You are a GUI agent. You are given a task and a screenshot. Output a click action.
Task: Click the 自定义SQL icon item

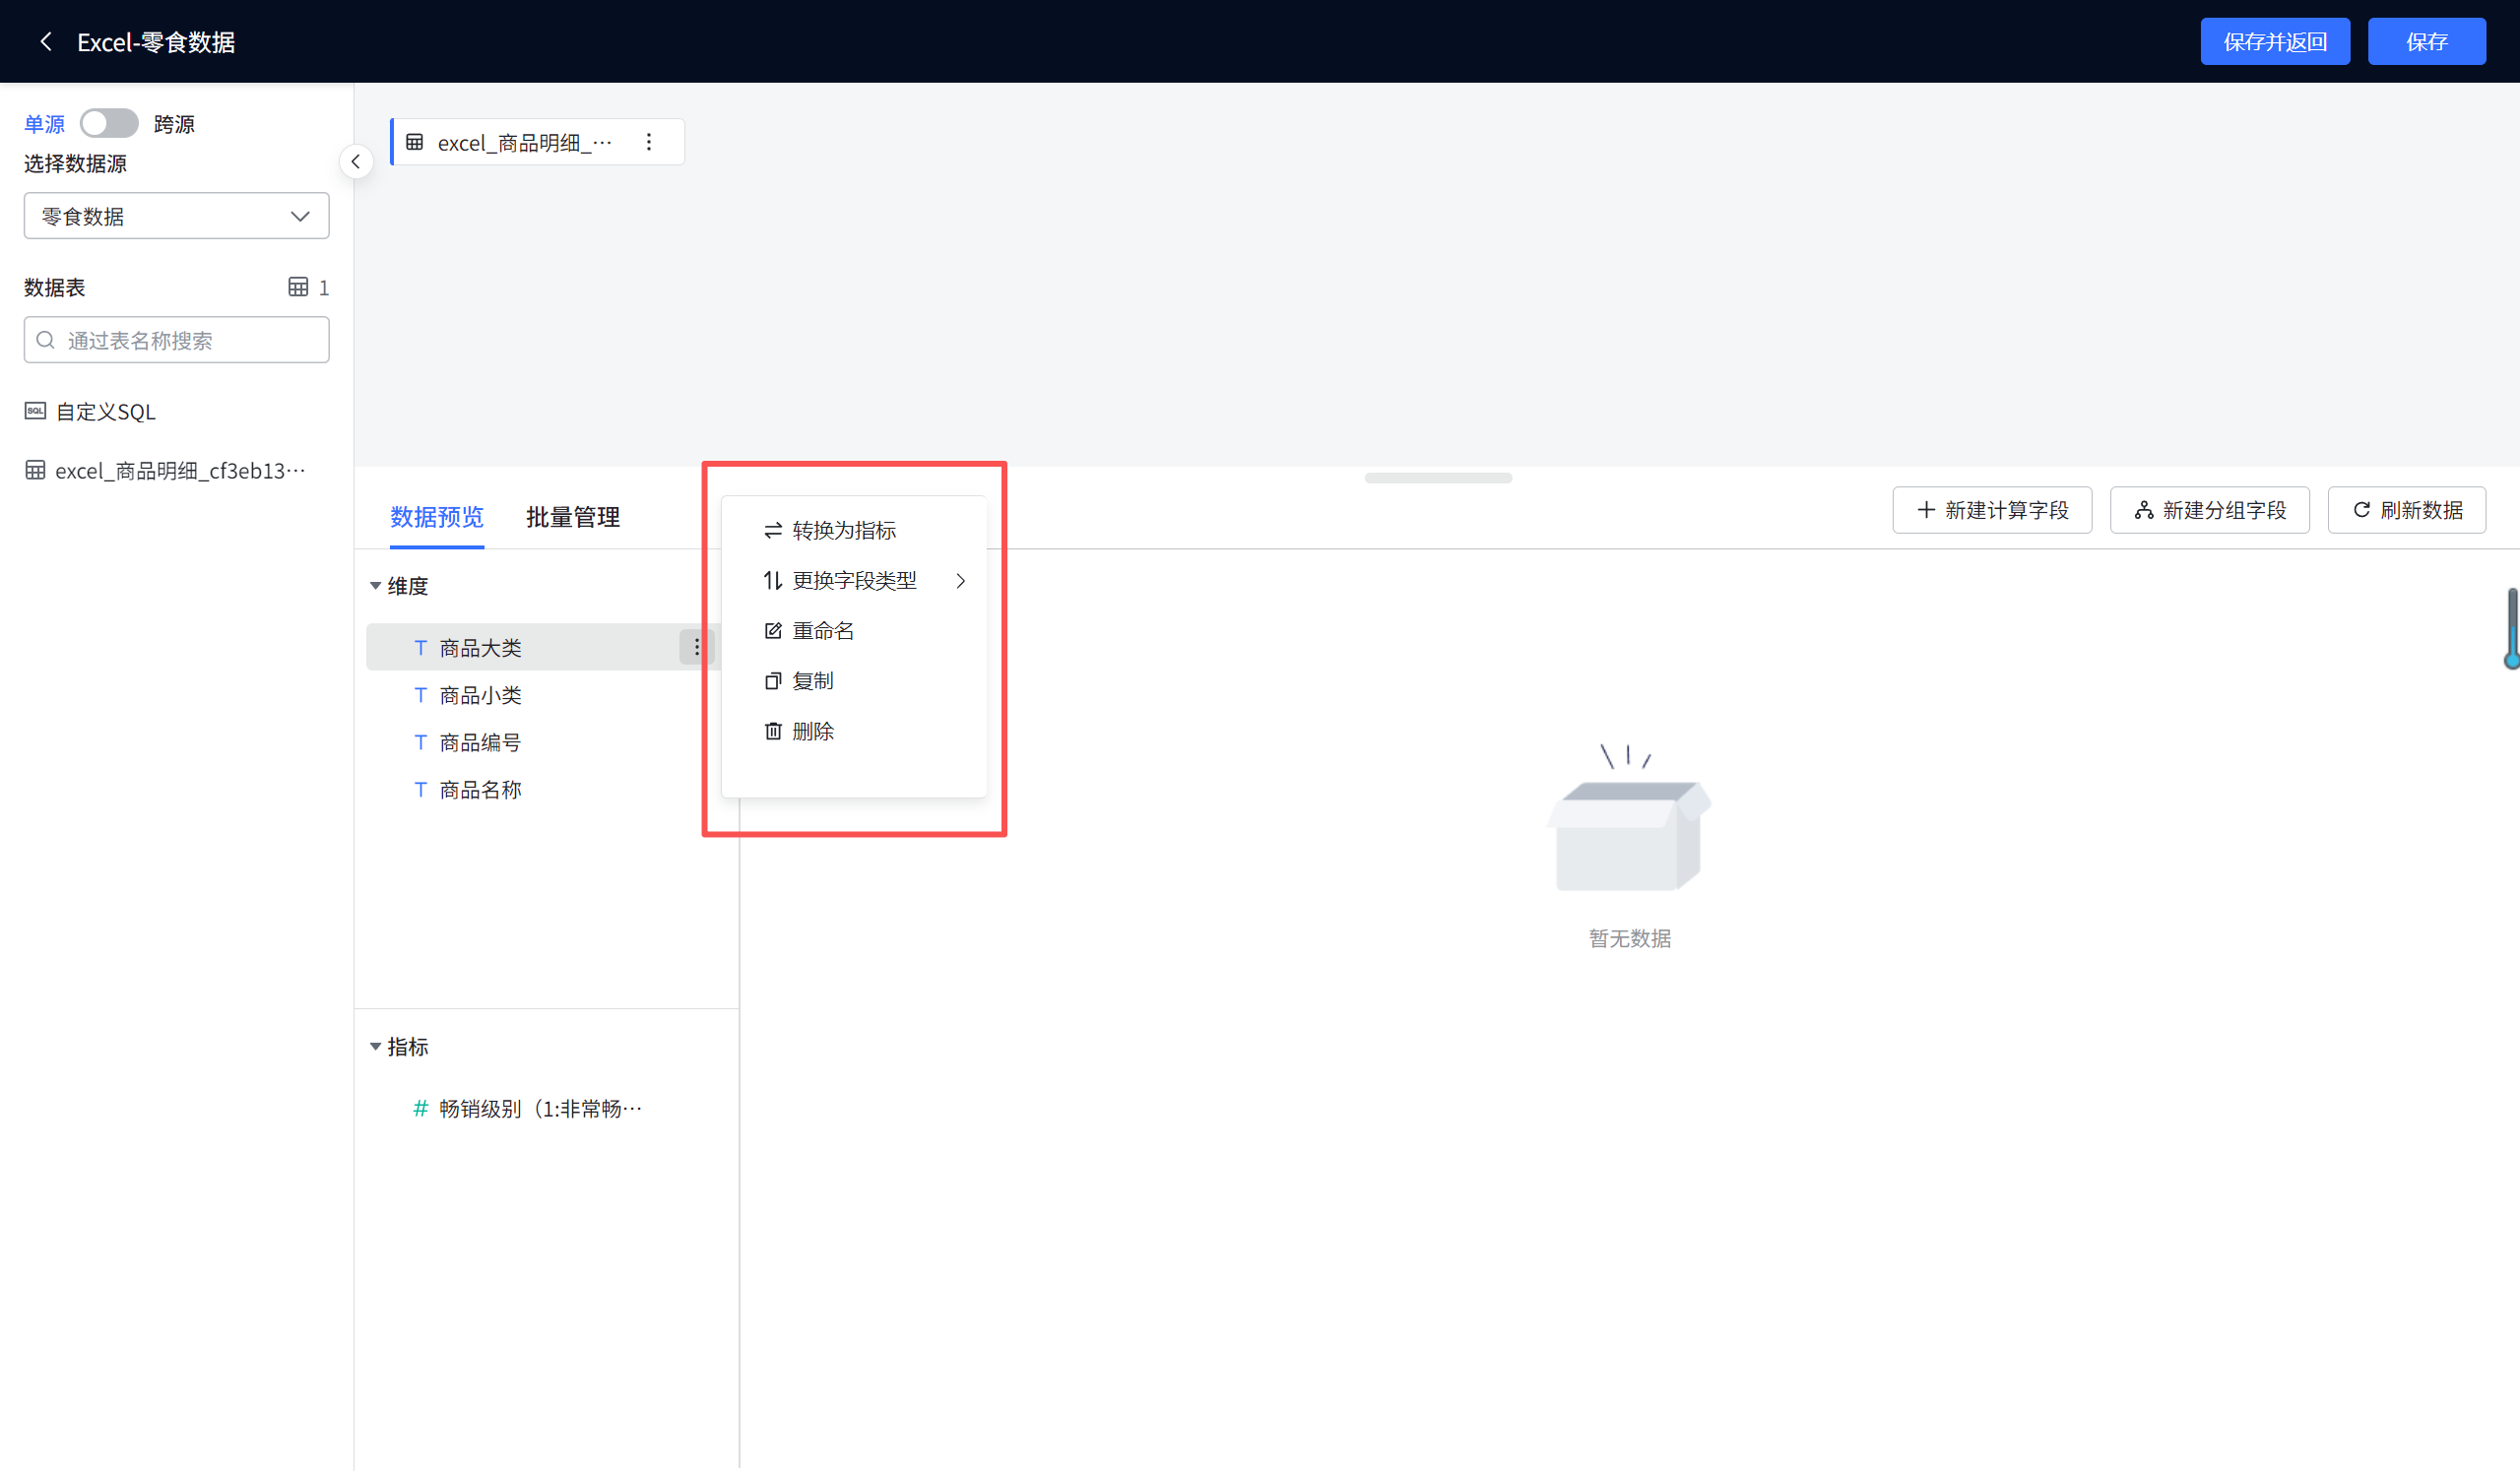(35, 411)
